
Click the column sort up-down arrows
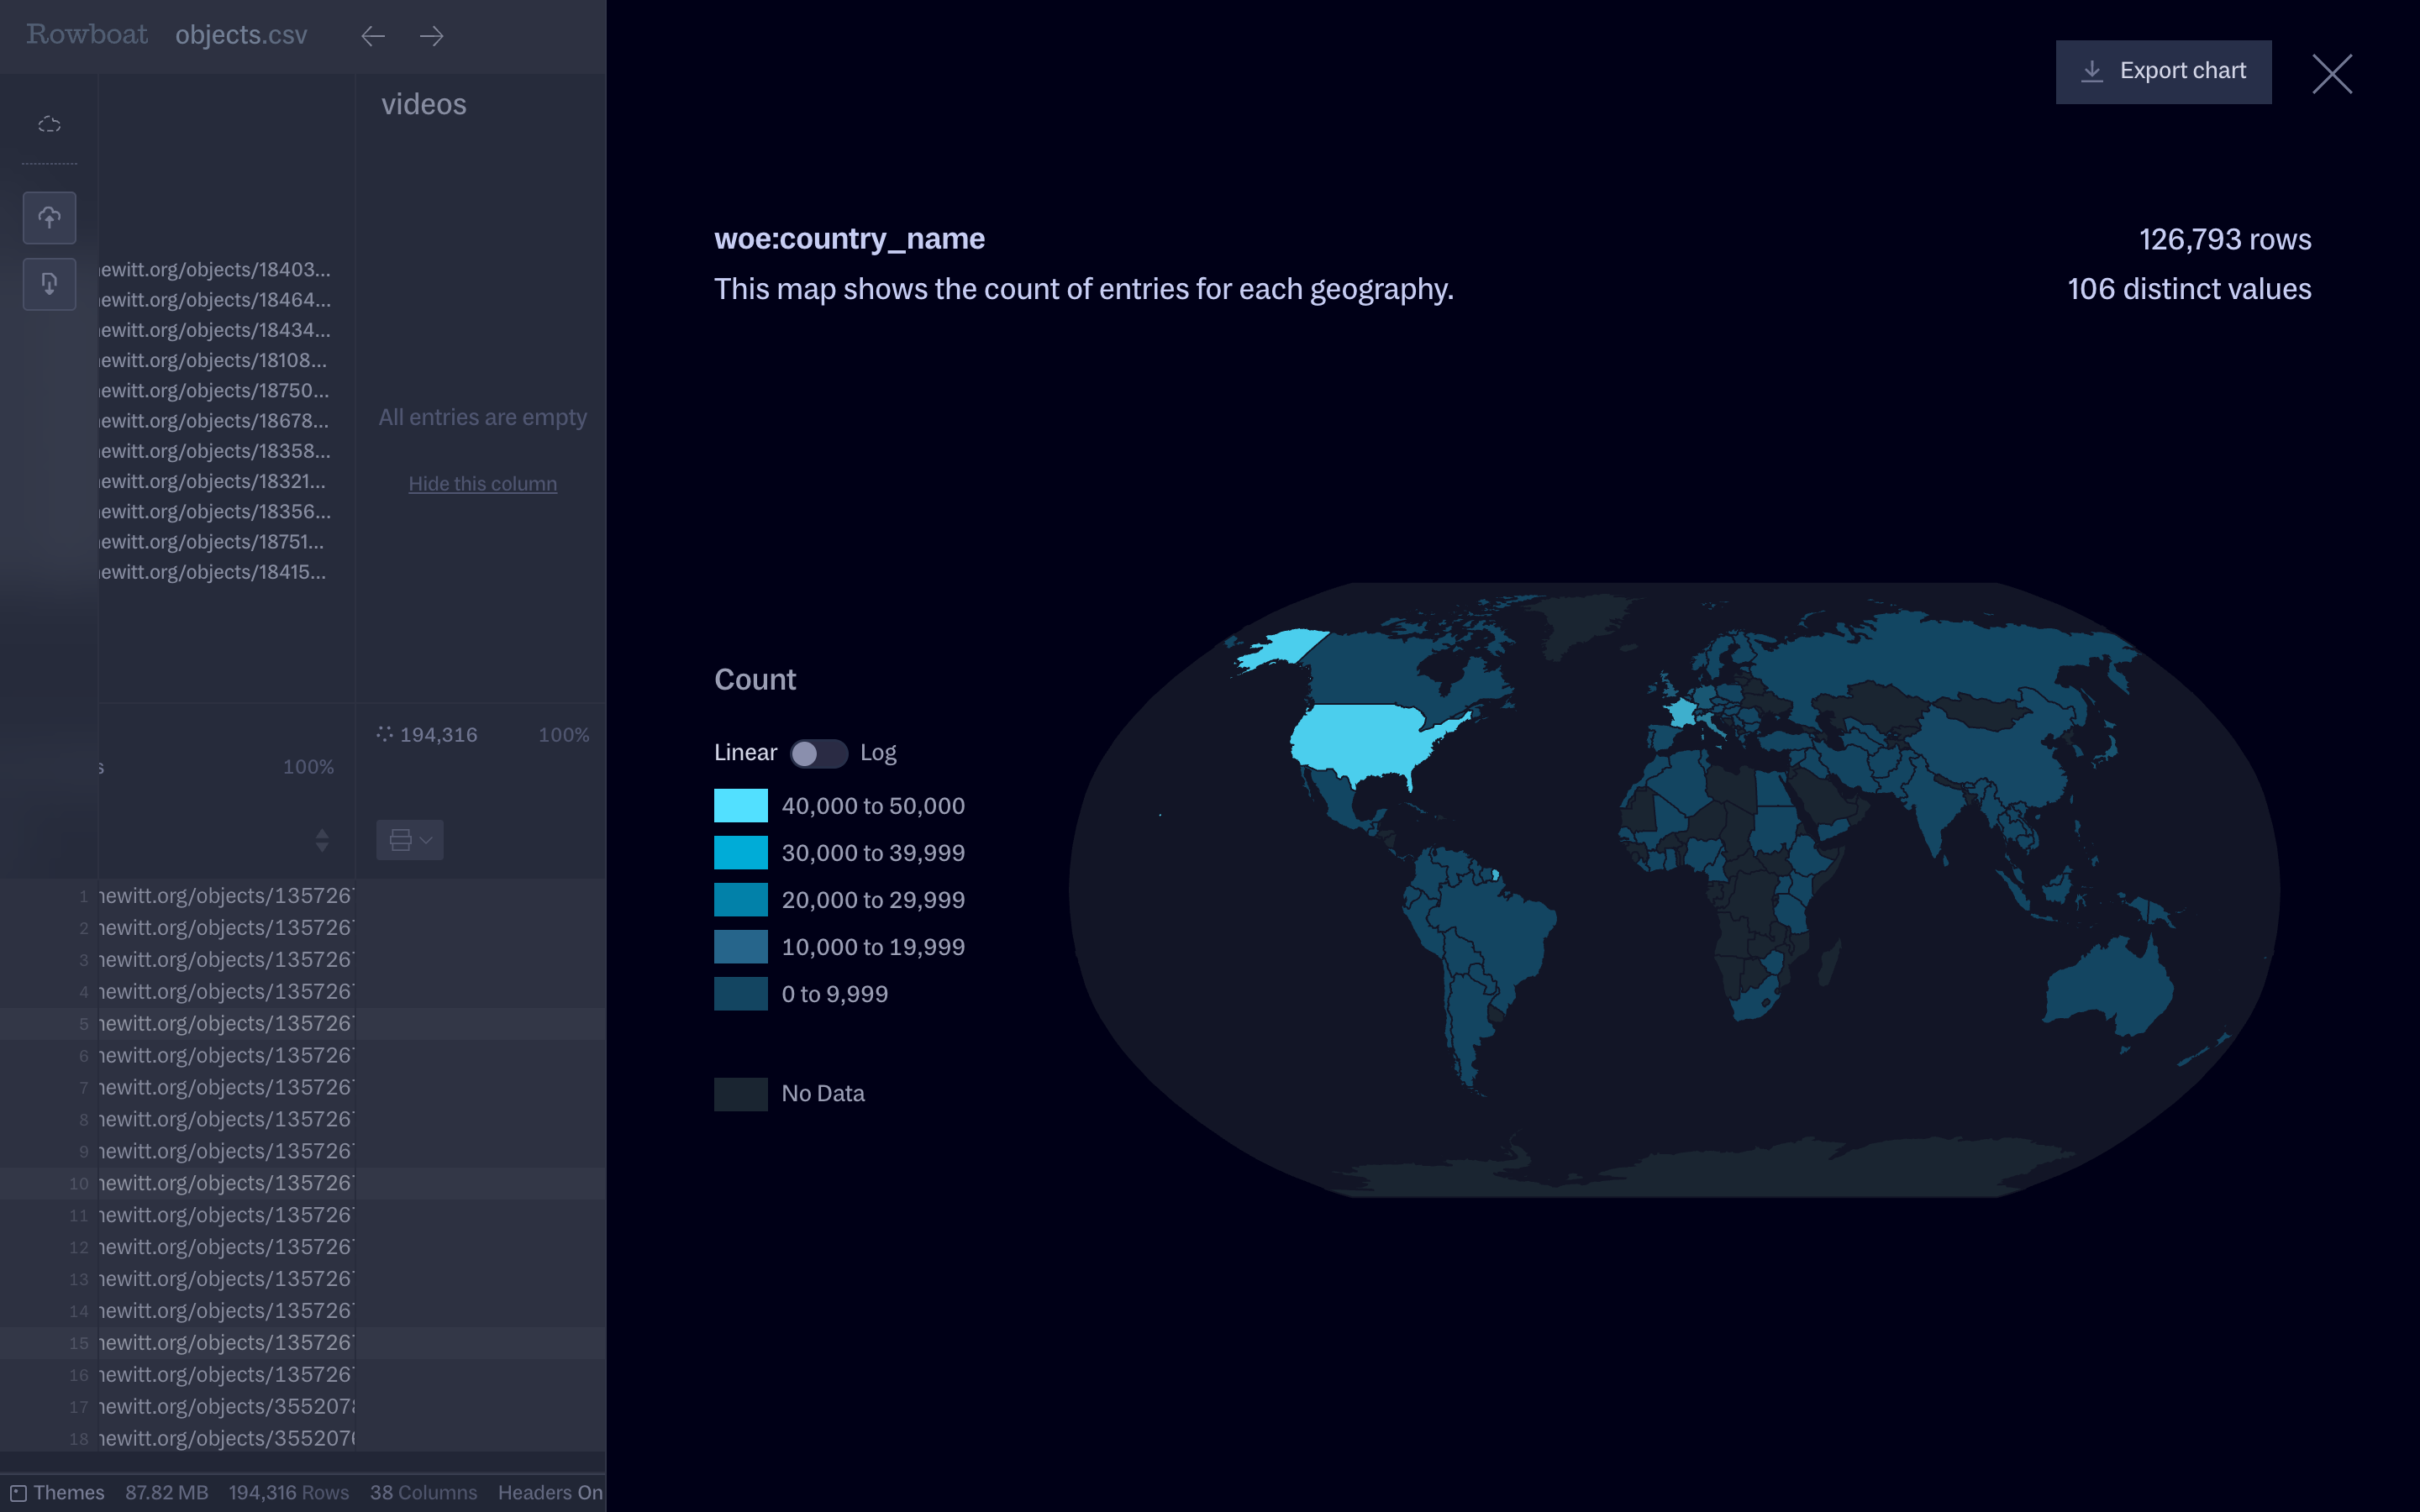(322, 840)
